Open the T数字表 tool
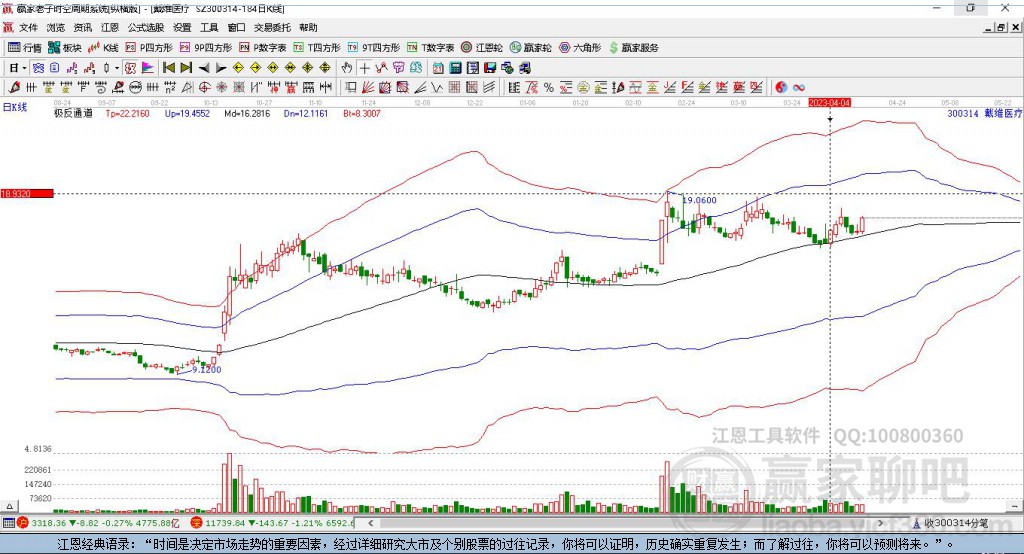Screen dimensions: 1024x554 tap(430, 48)
